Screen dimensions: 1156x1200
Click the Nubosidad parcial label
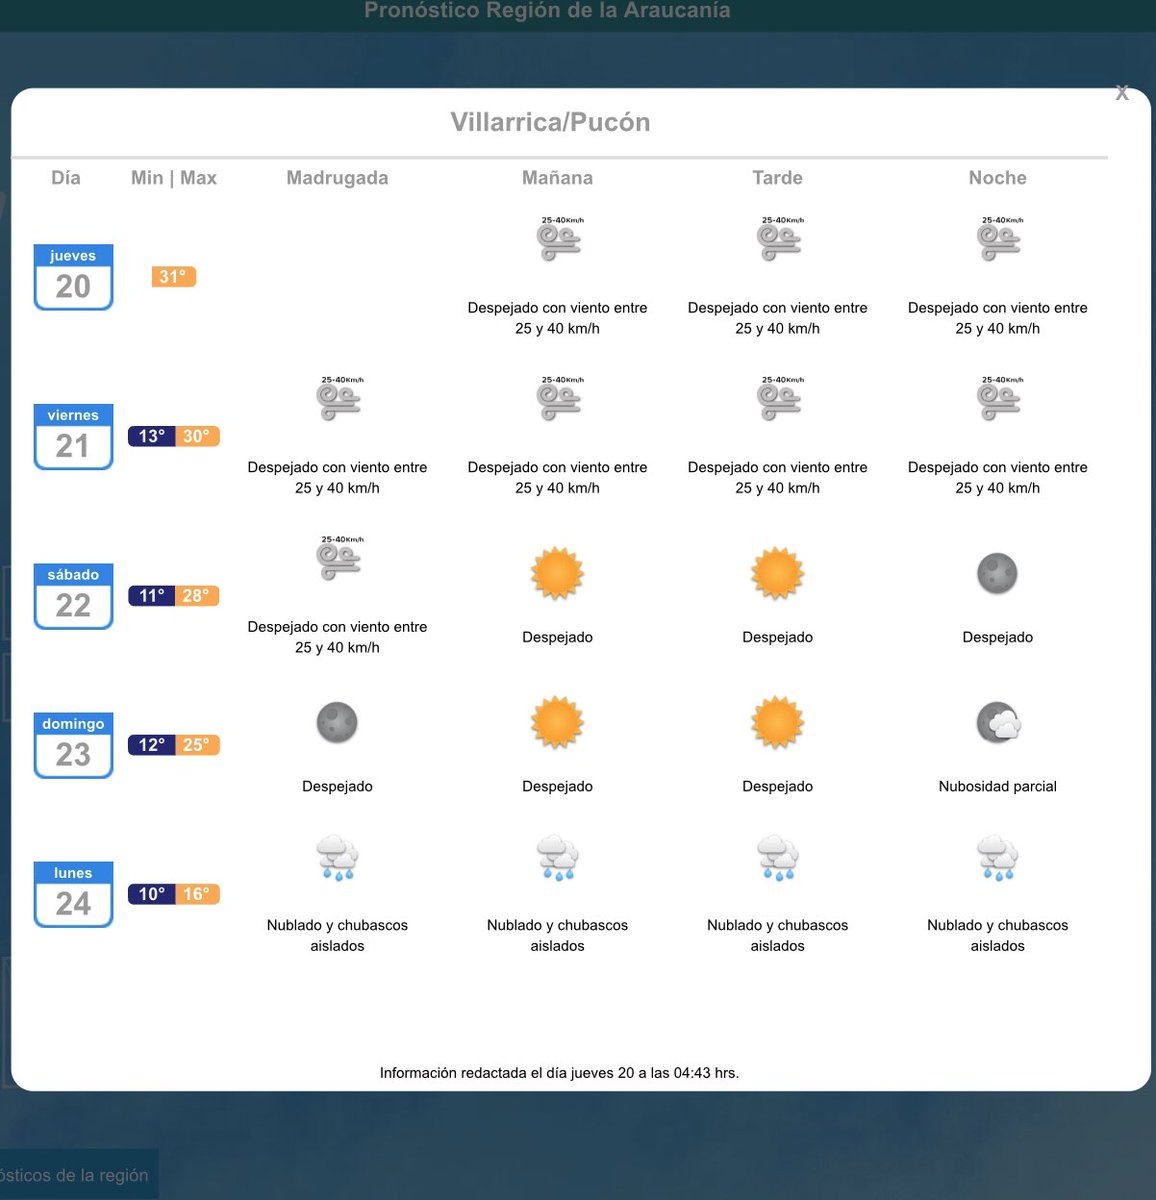pos(997,786)
